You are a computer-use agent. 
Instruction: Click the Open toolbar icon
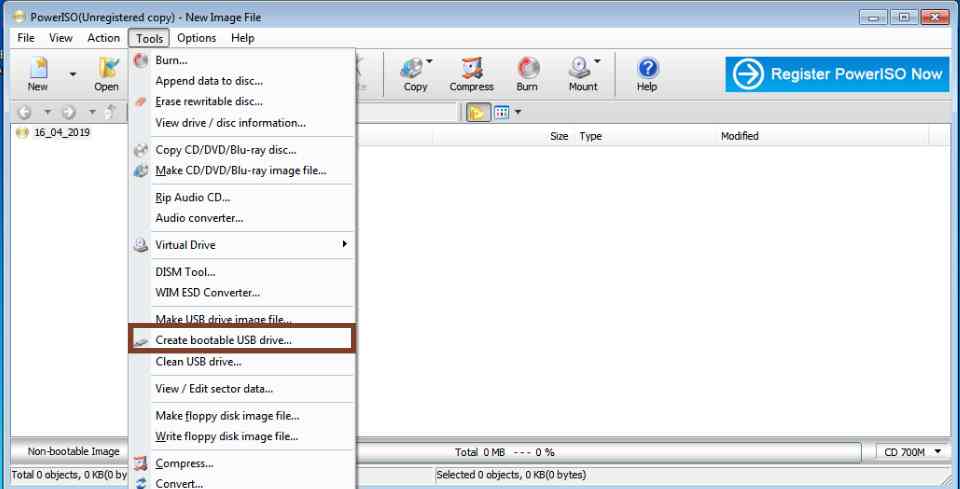click(106, 74)
